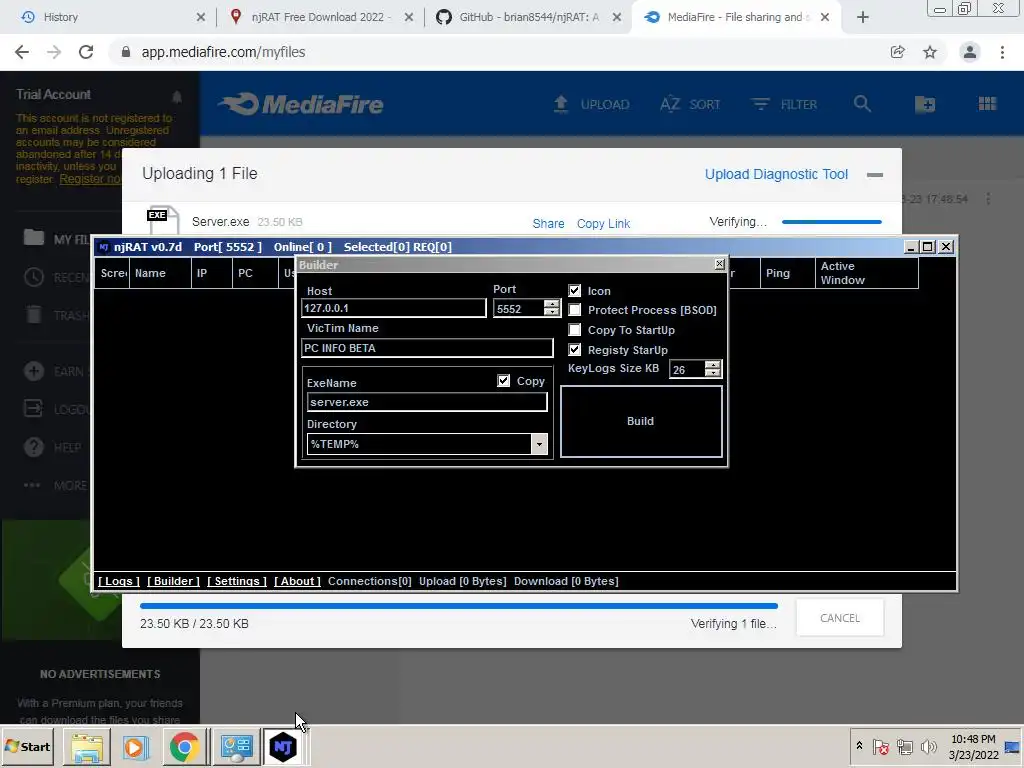Toggle the Copy checkbox next to ExeName
The height and width of the screenshot is (768, 1024).
tap(504, 381)
